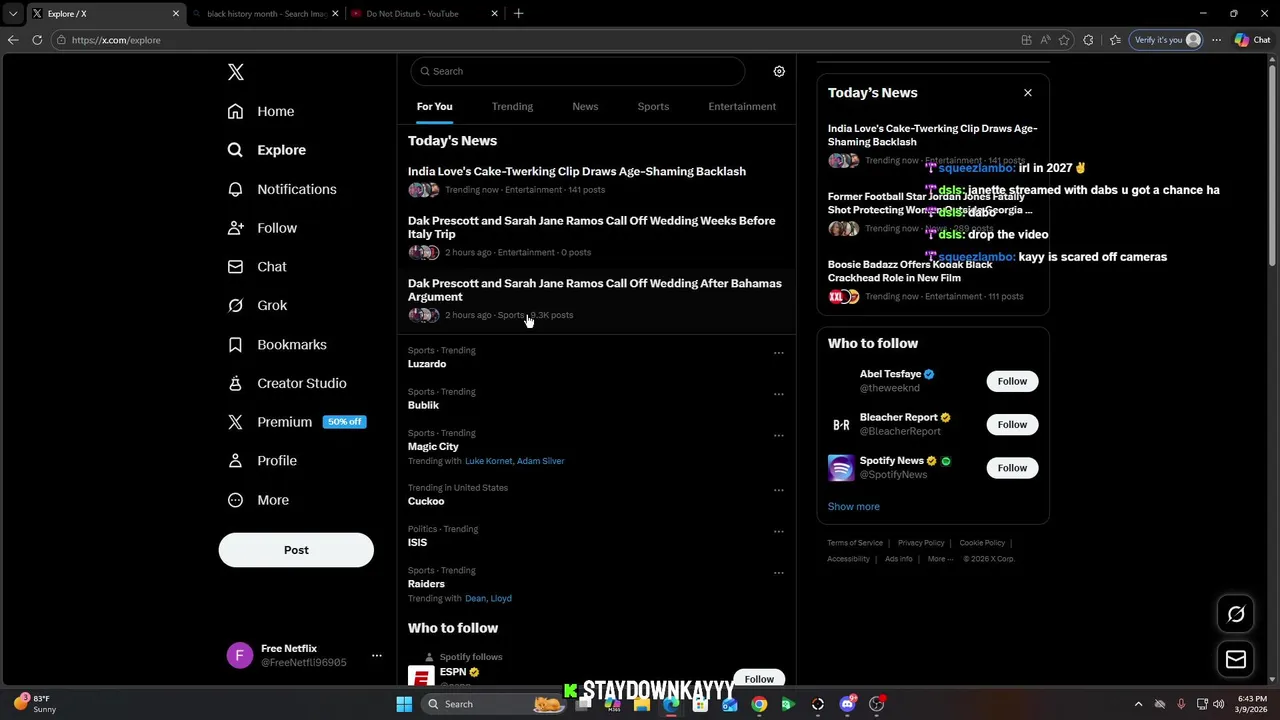Open Windows Start menu
Screen dimensions: 1280x720
pyautogui.click(x=404, y=704)
